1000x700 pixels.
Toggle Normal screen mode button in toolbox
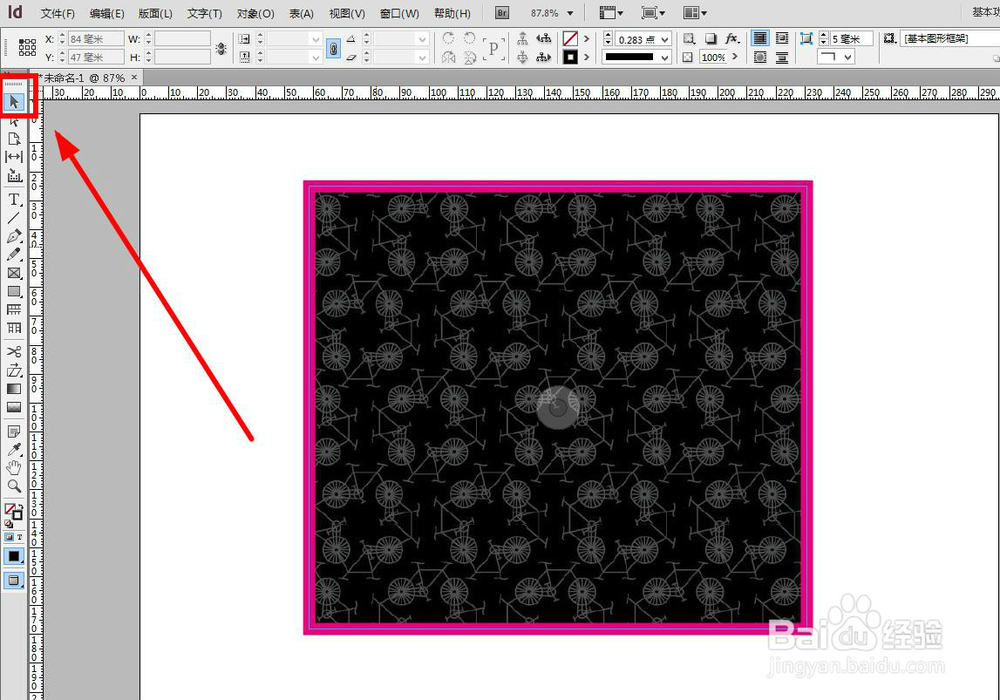14,580
